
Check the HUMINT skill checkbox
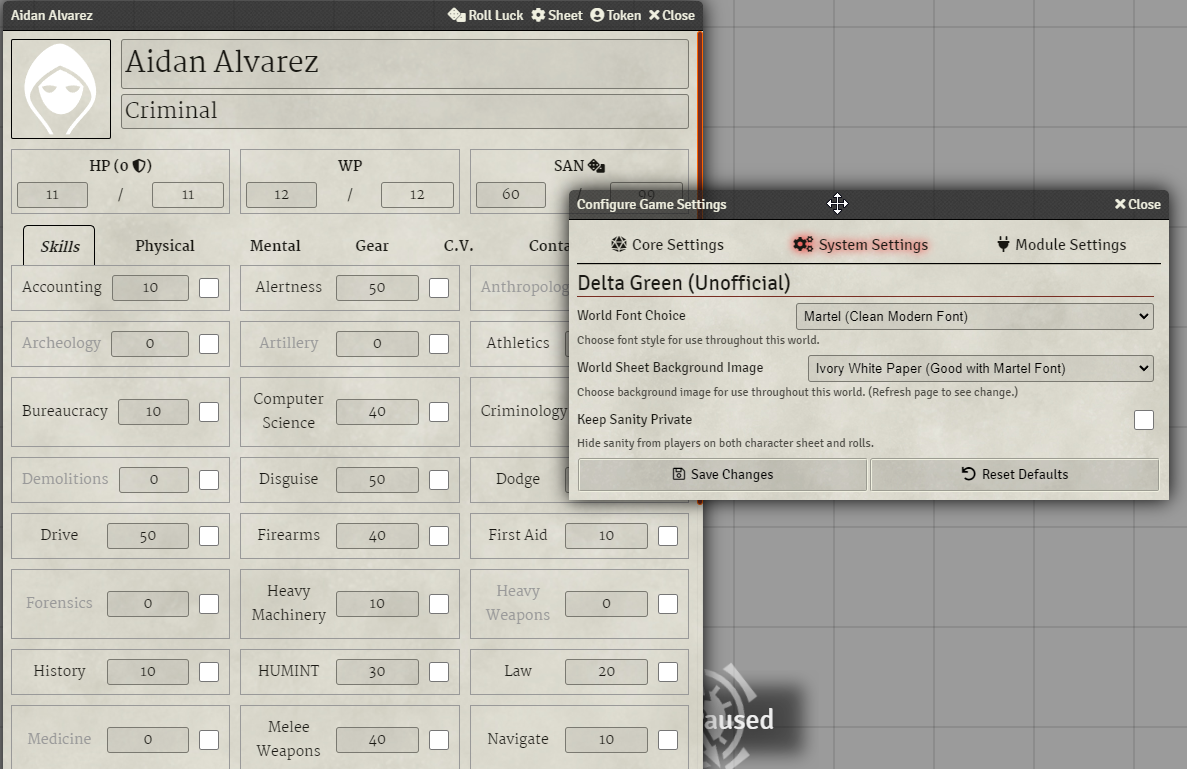(x=439, y=672)
